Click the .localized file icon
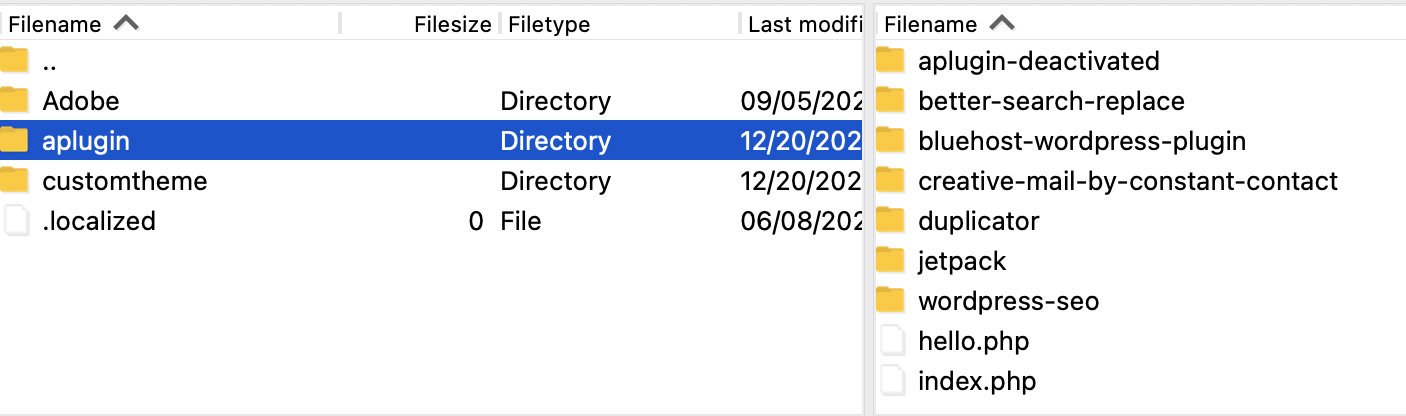This screenshot has width=1406, height=416. point(16,221)
